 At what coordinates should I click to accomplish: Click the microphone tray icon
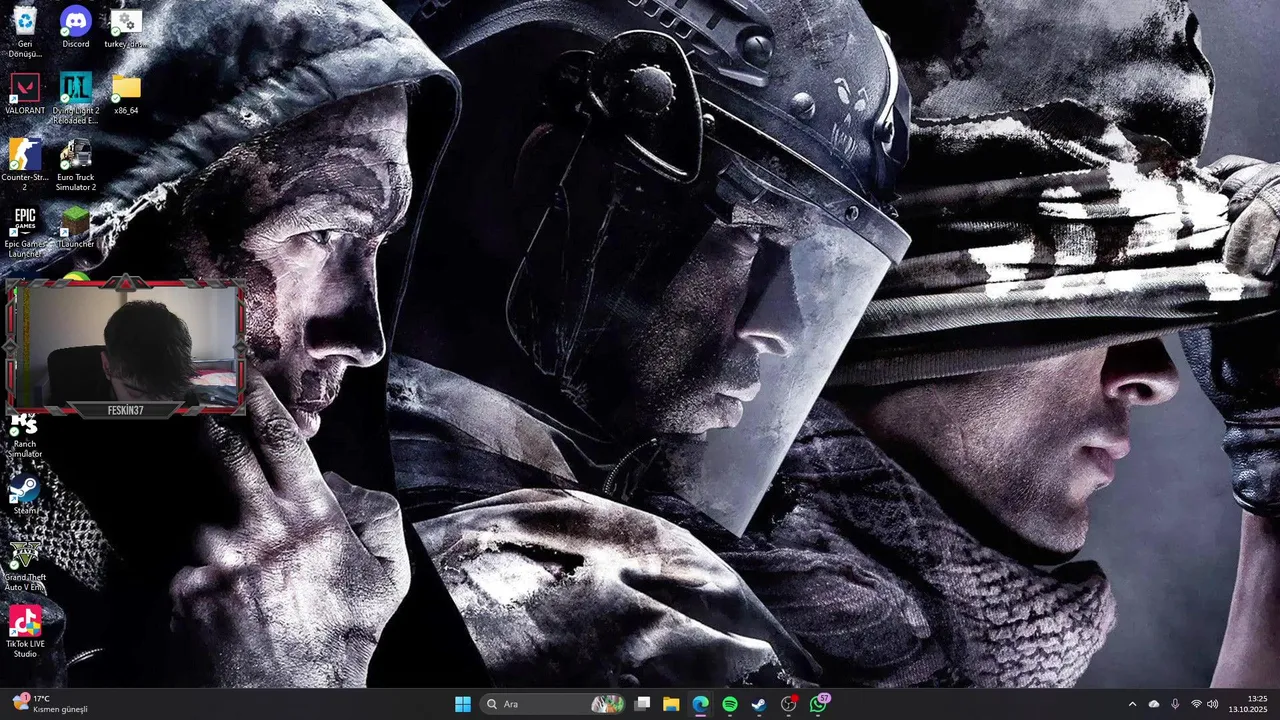point(1175,704)
